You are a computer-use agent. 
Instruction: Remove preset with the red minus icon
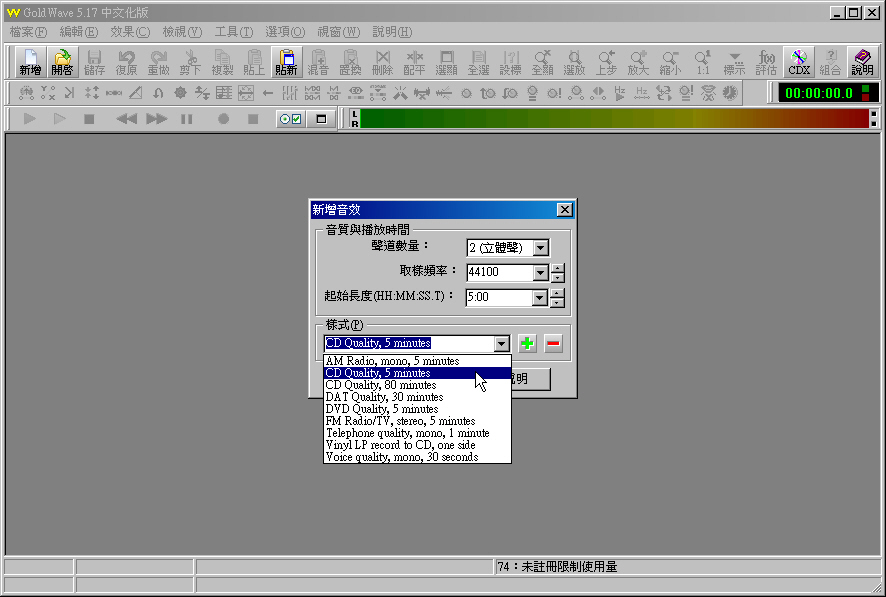[x=553, y=343]
